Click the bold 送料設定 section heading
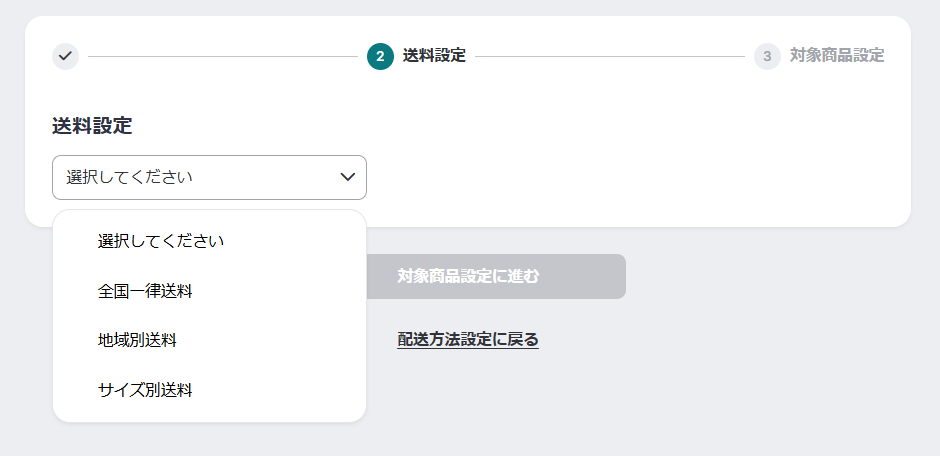Image resolution: width=940 pixels, height=456 pixels. [x=92, y=126]
